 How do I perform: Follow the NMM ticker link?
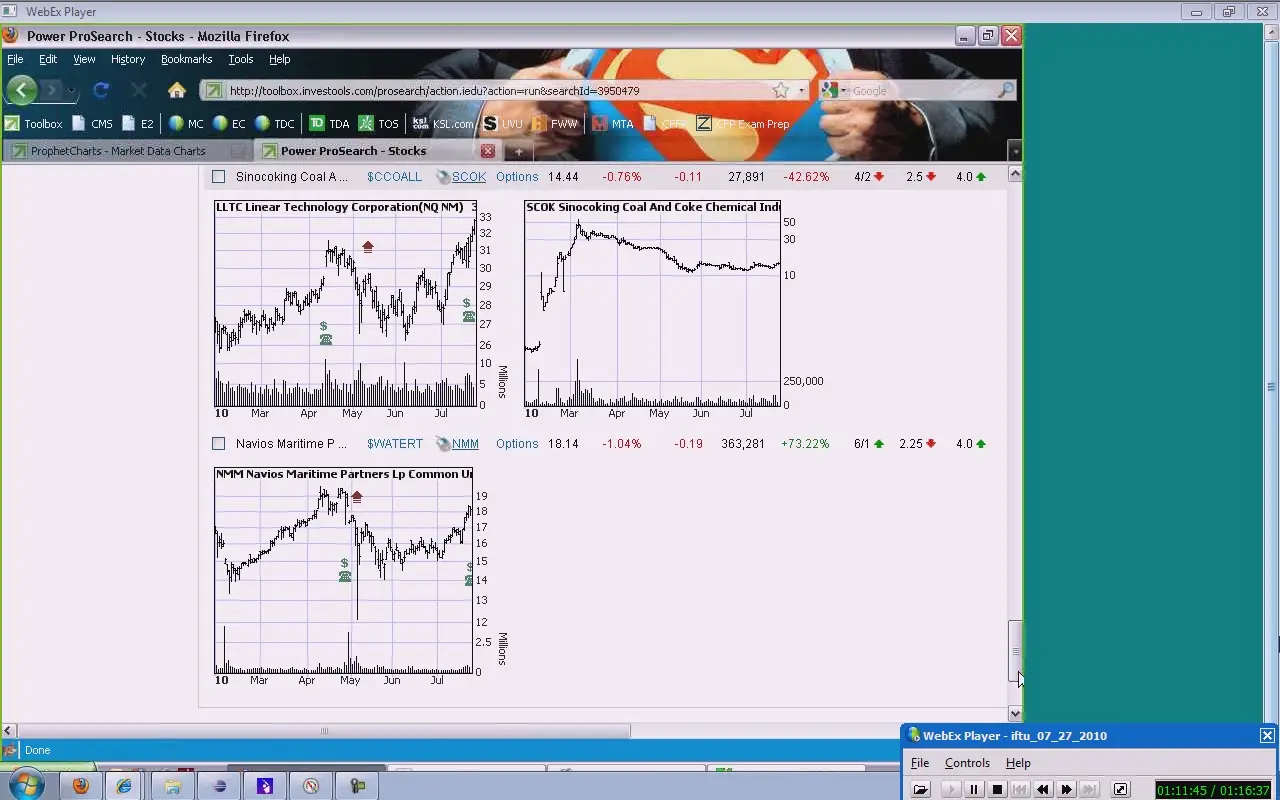[x=465, y=444]
